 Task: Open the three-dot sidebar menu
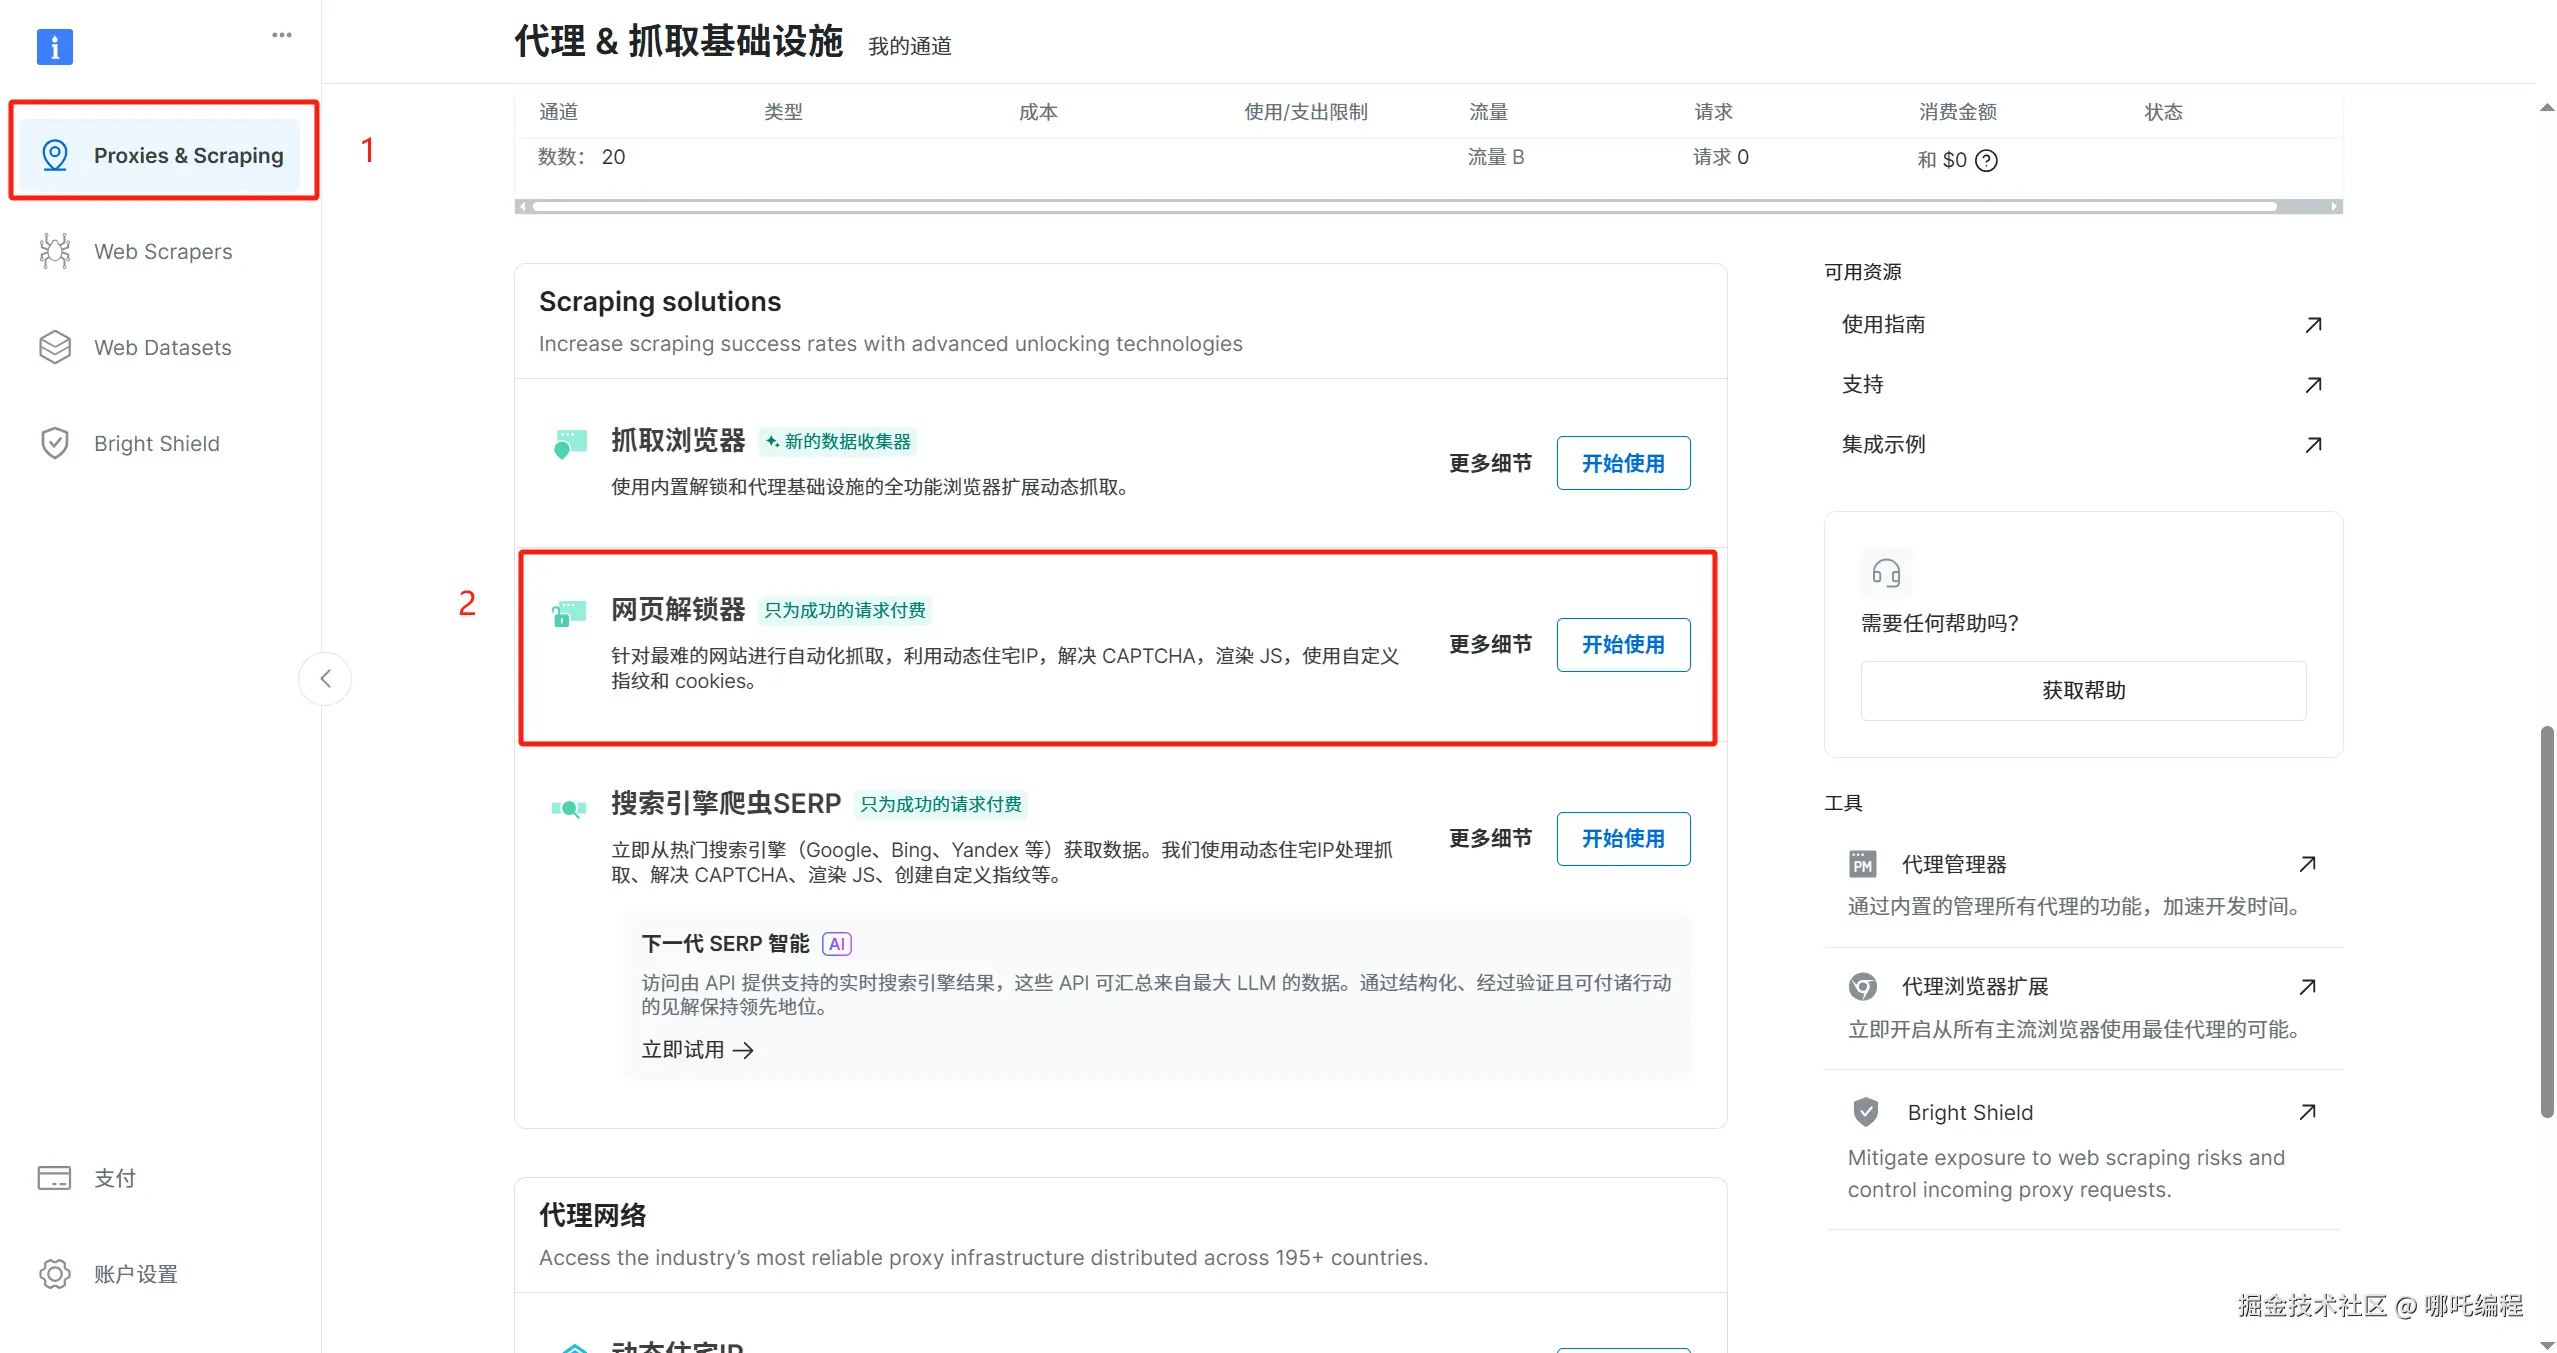pyautogui.click(x=282, y=35)
